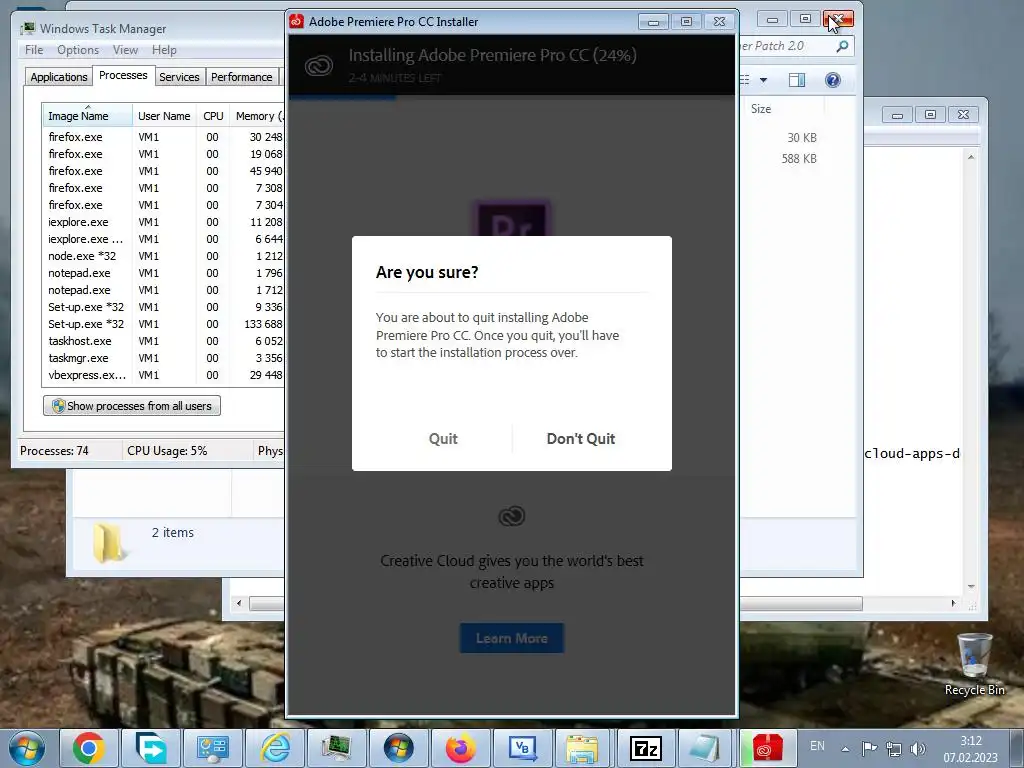1024x768 pixels.
Task: Select the Set-up.exe *32 row using 9 336
Action: click(x=163, y=307)
